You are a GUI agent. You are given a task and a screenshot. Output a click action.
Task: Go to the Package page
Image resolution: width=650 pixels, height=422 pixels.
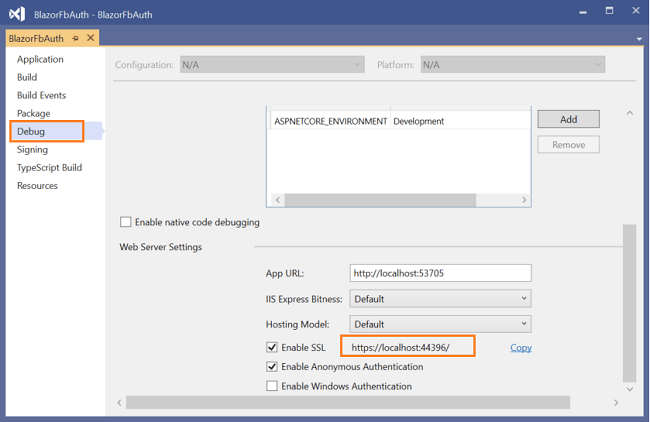point(34,113)
